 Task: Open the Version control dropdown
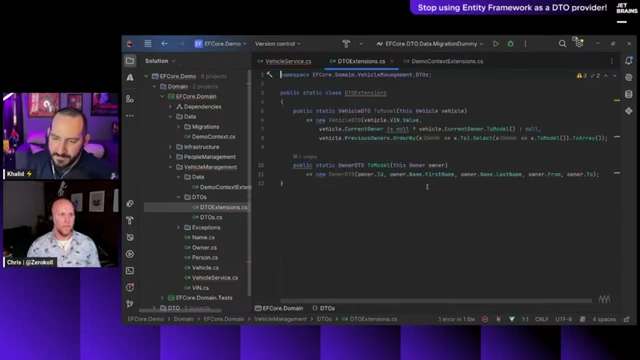point(278,44)
